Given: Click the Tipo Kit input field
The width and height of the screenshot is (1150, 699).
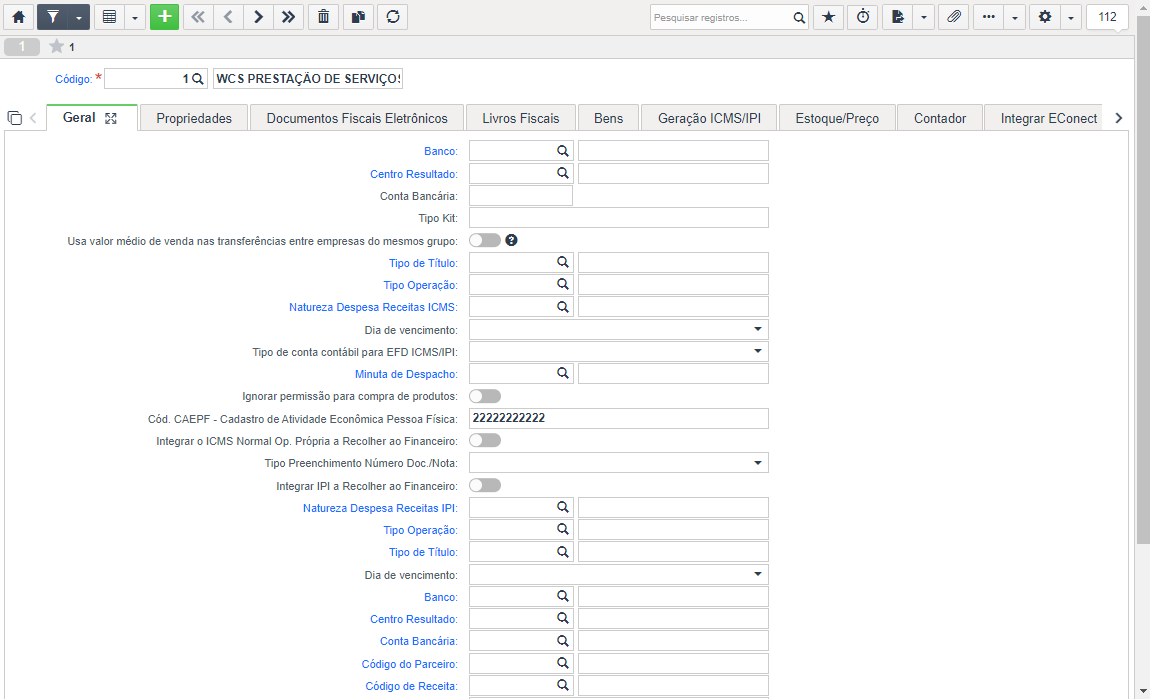Looking at the screenshot, I should tap(619, 218).
